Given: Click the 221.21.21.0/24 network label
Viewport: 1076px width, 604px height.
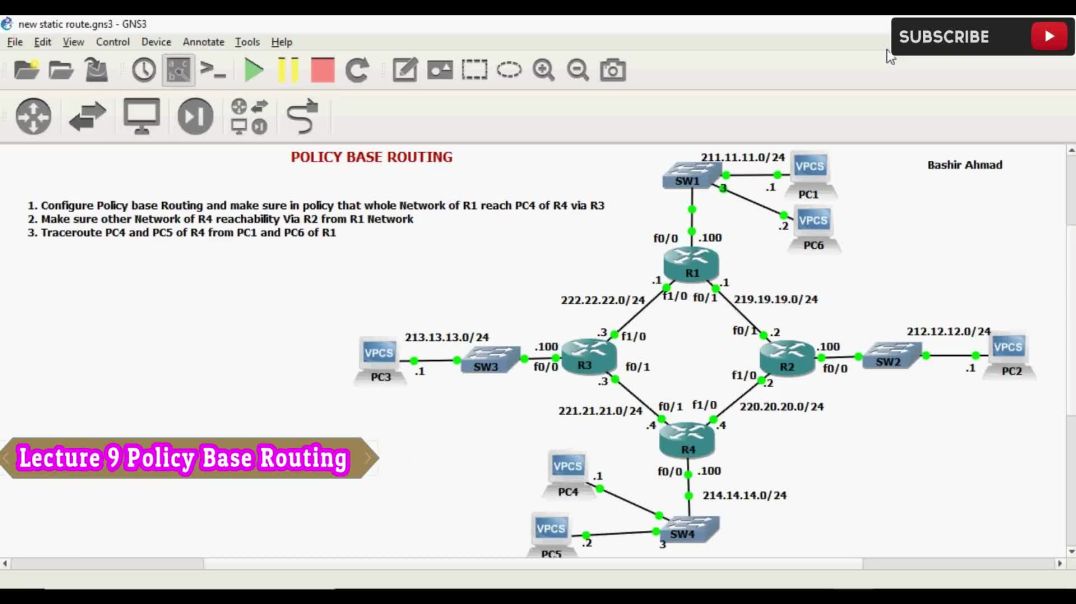Looking at the screenshot, I should [600, 410].
